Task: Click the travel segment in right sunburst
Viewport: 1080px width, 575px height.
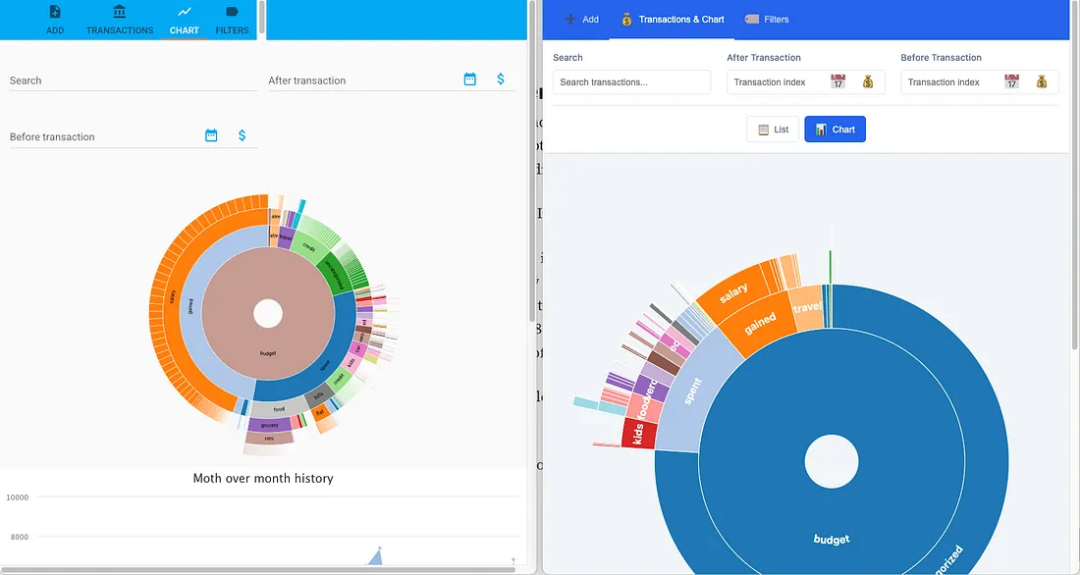Action: coord(807,307)
